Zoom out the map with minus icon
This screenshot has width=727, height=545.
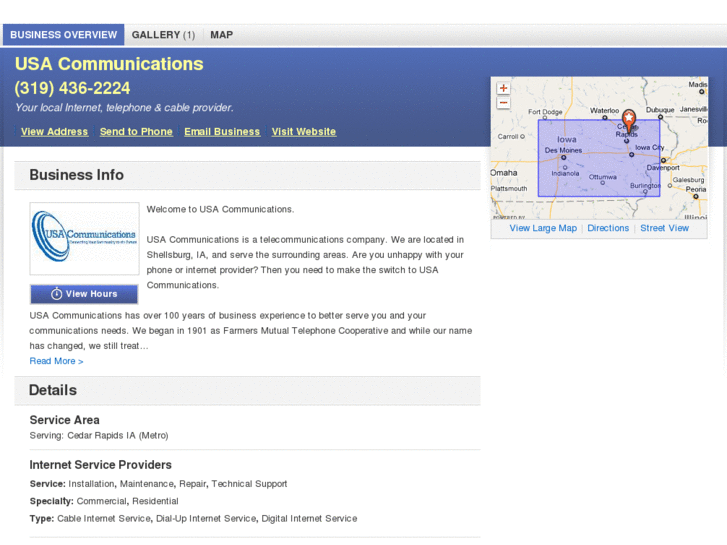[x=503, y=103]
